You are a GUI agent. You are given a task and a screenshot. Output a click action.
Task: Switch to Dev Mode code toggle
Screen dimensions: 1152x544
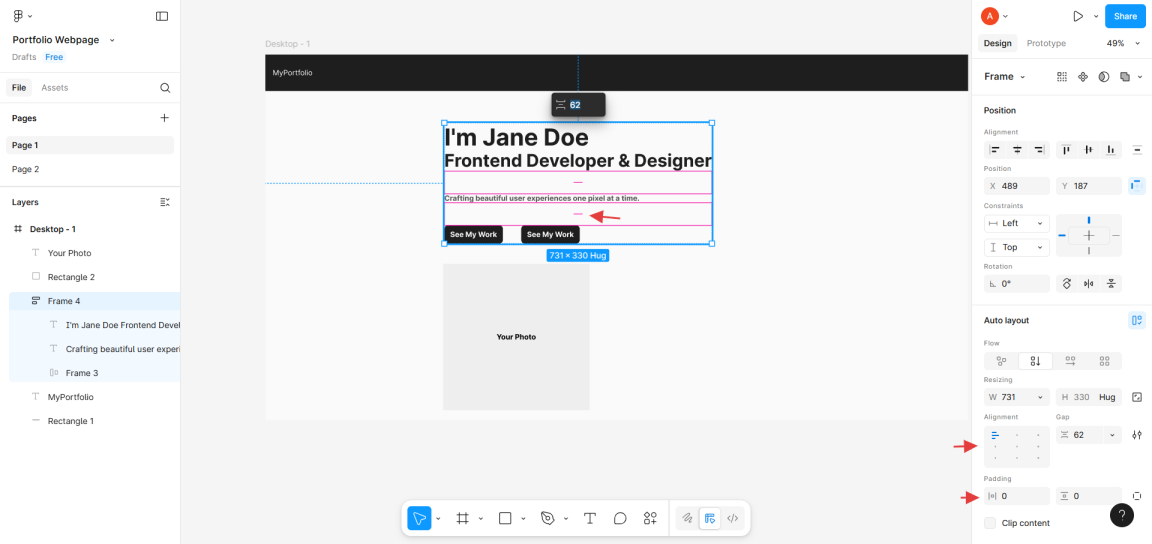tap(733, 518)
